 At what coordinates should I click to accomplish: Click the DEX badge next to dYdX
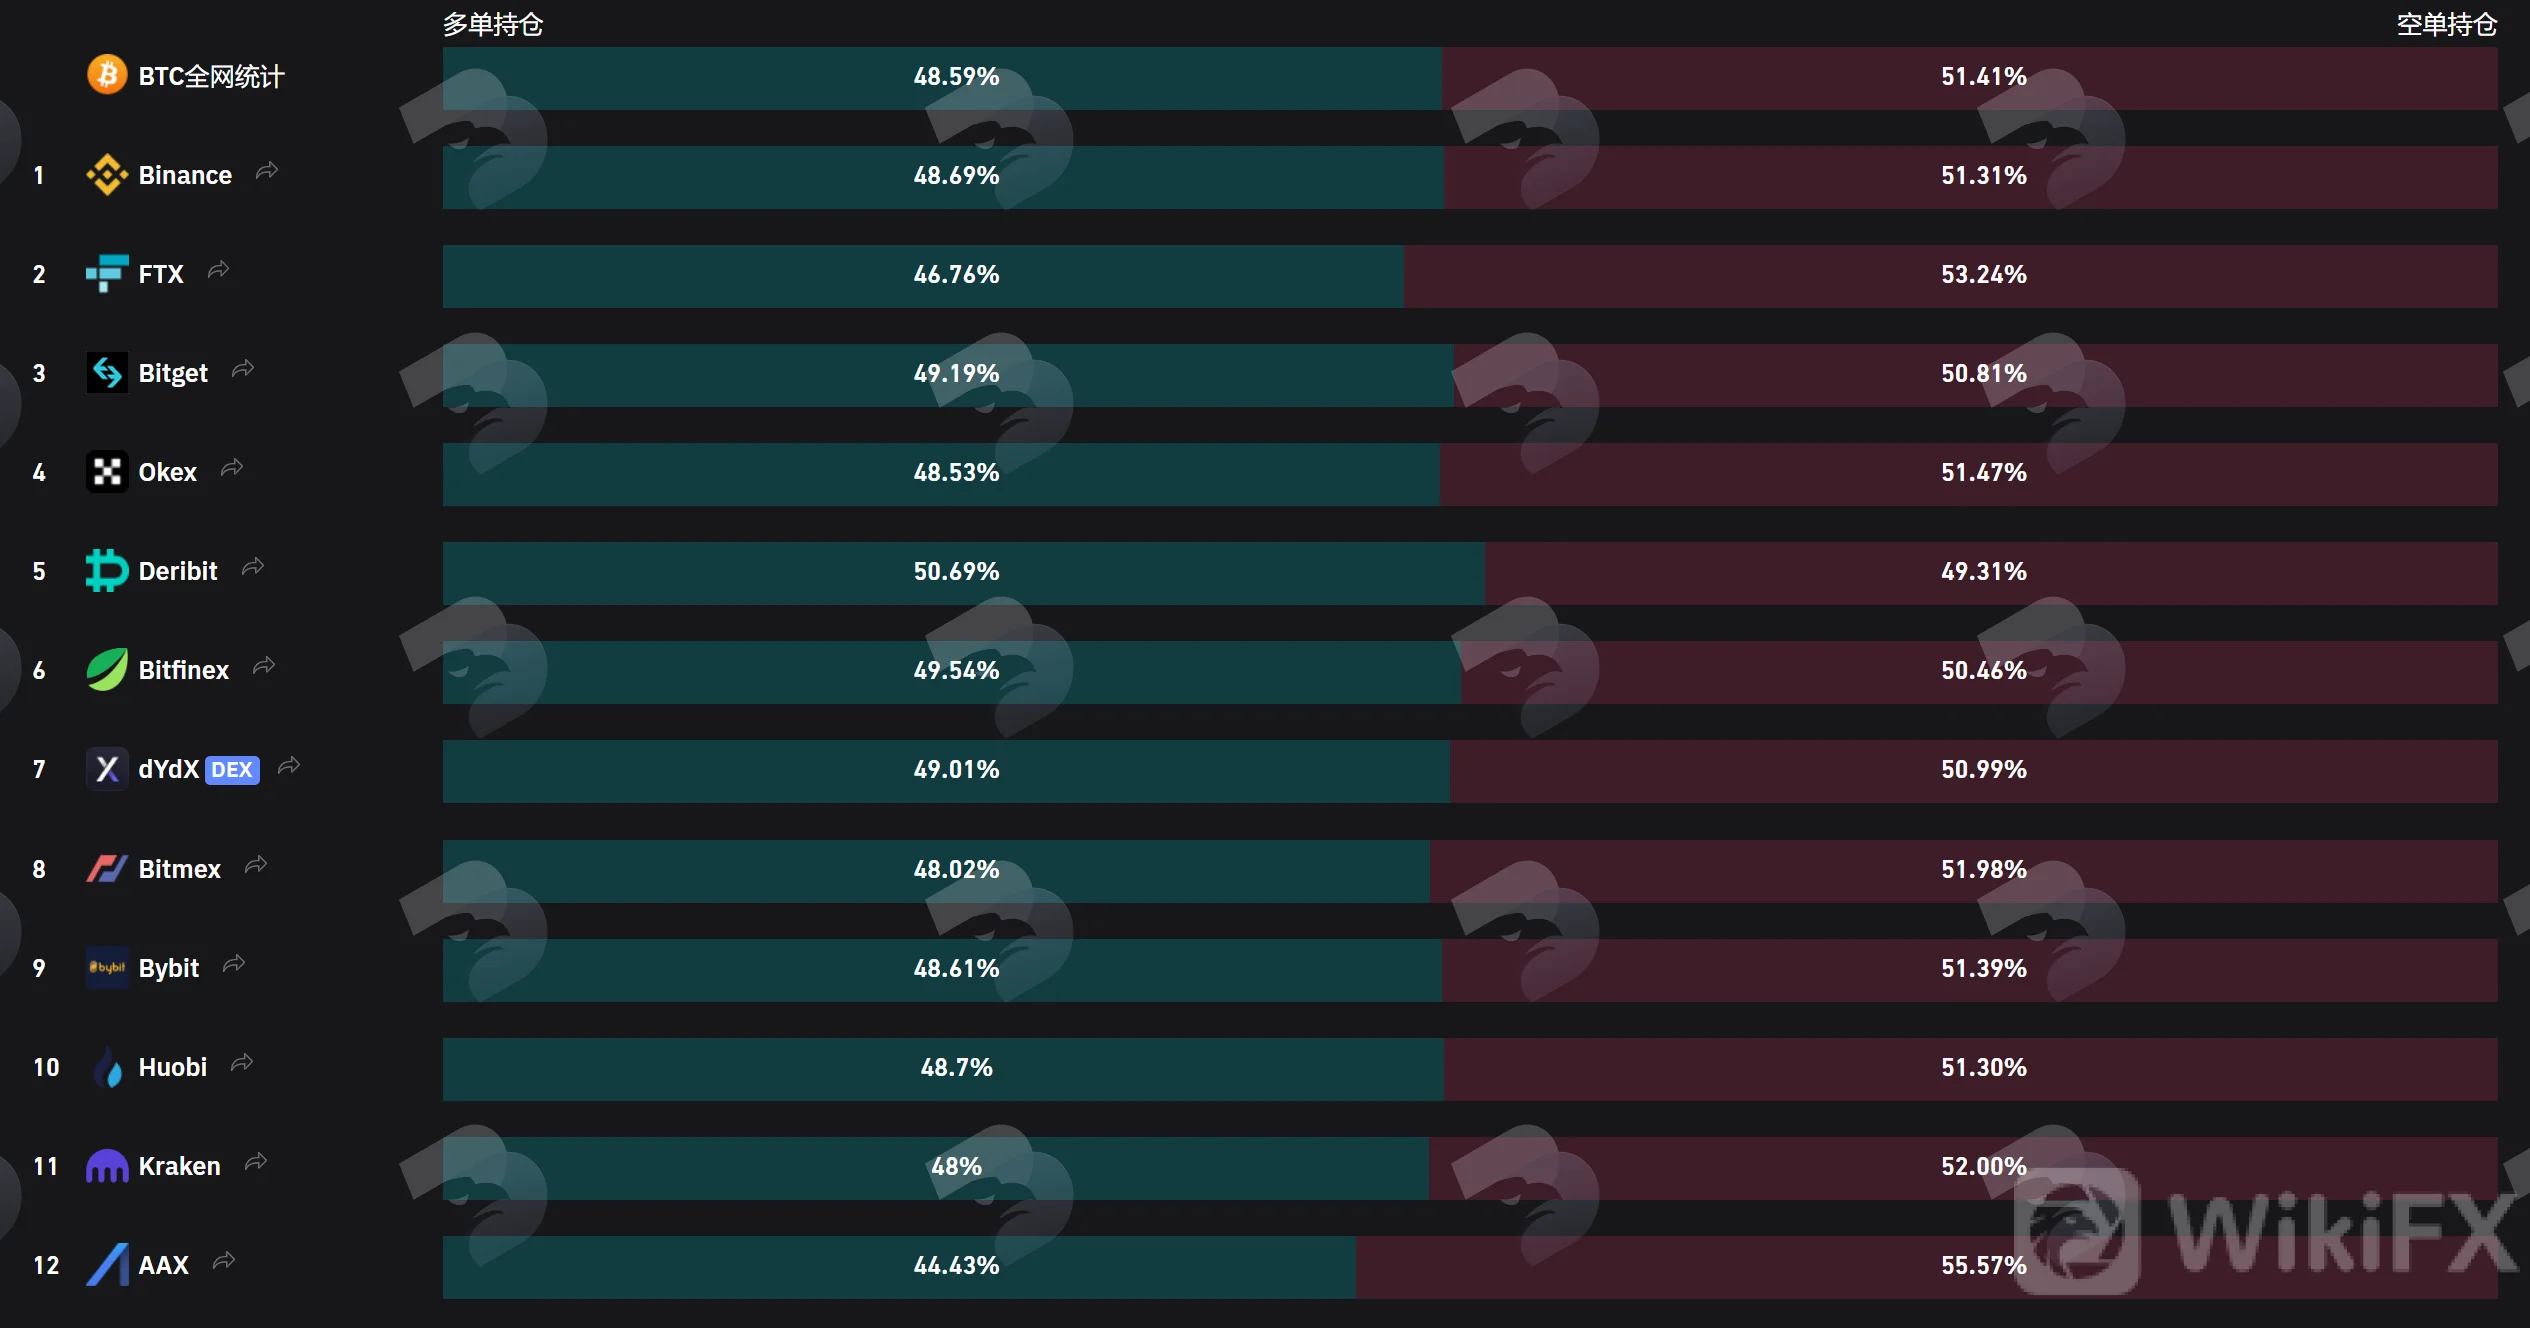pos(232,770)
